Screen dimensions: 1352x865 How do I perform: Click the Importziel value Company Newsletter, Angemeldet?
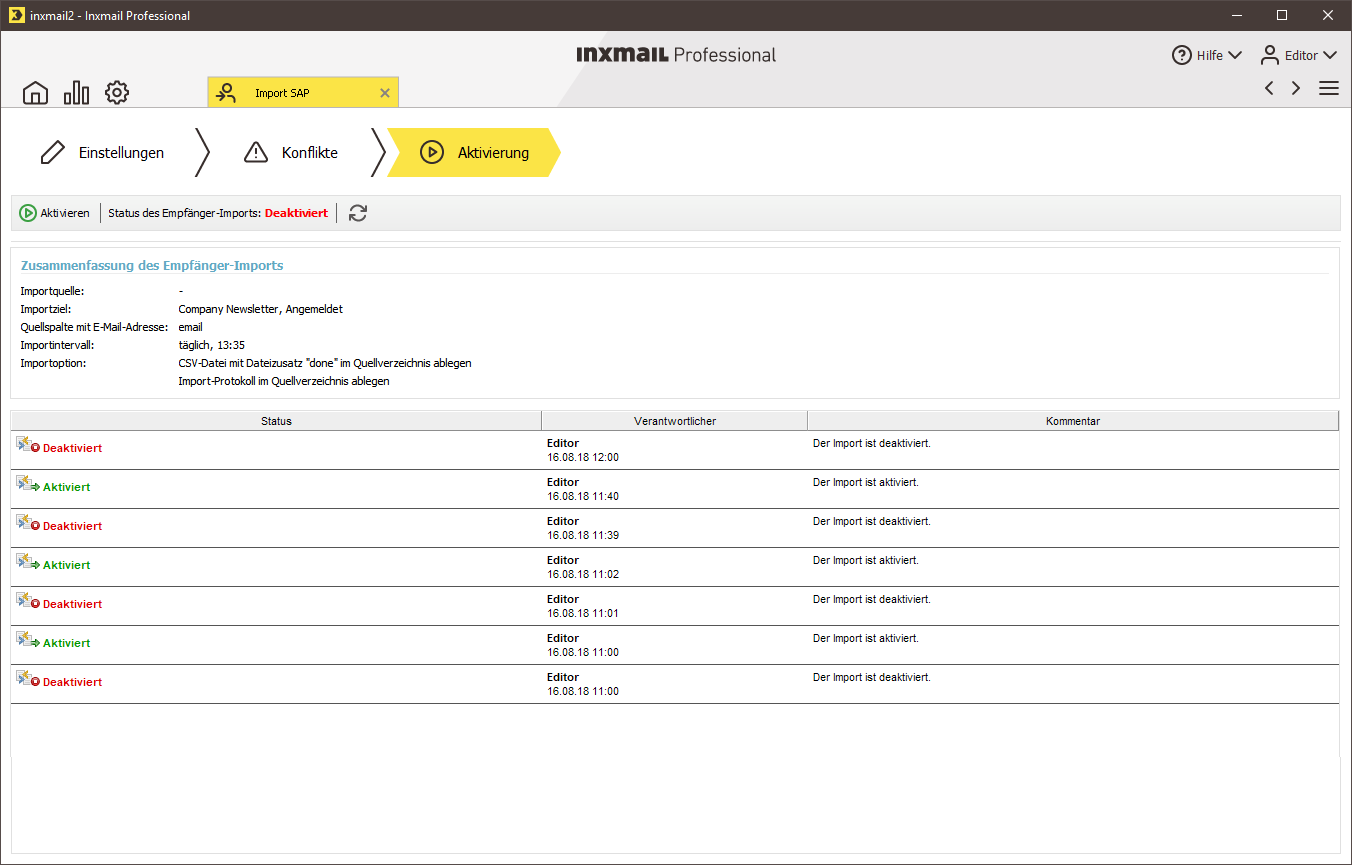(x=260, y=309)
